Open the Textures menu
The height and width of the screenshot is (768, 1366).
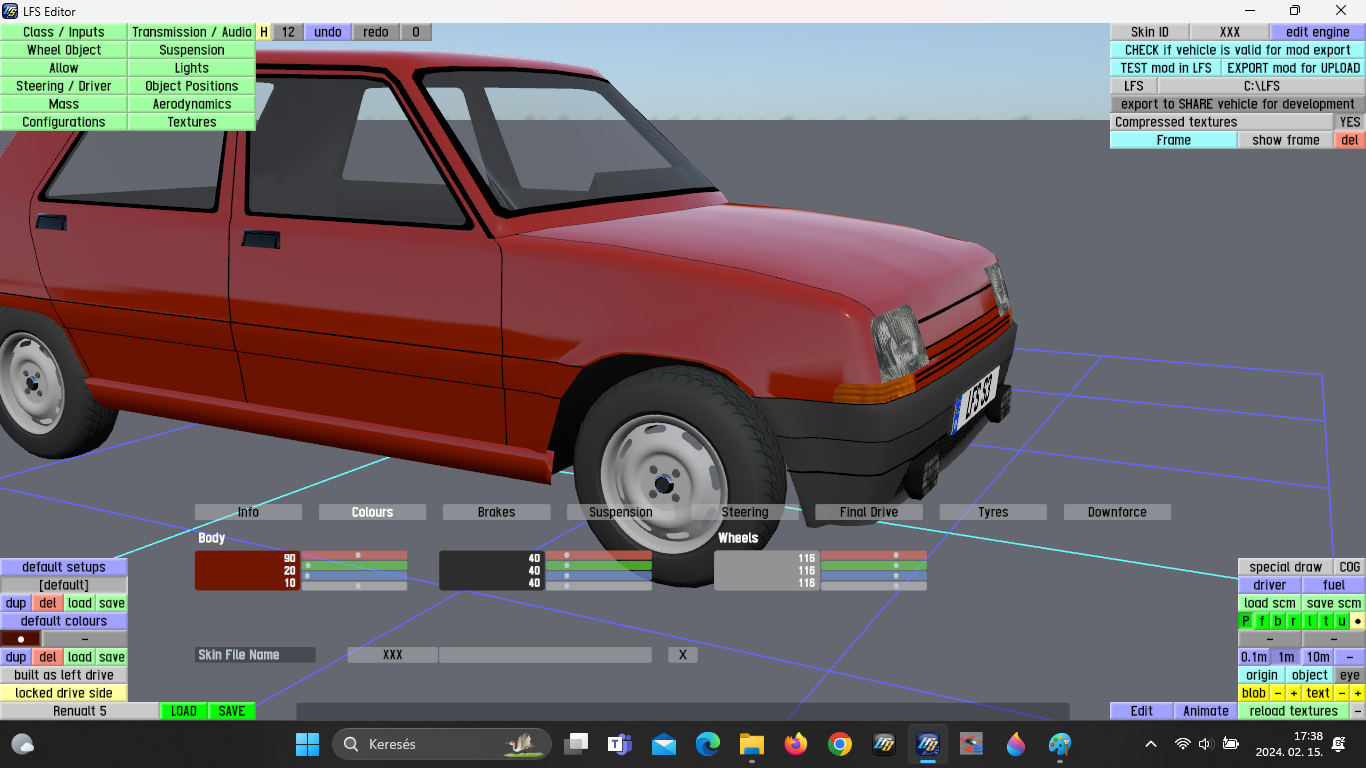(192, 122)
